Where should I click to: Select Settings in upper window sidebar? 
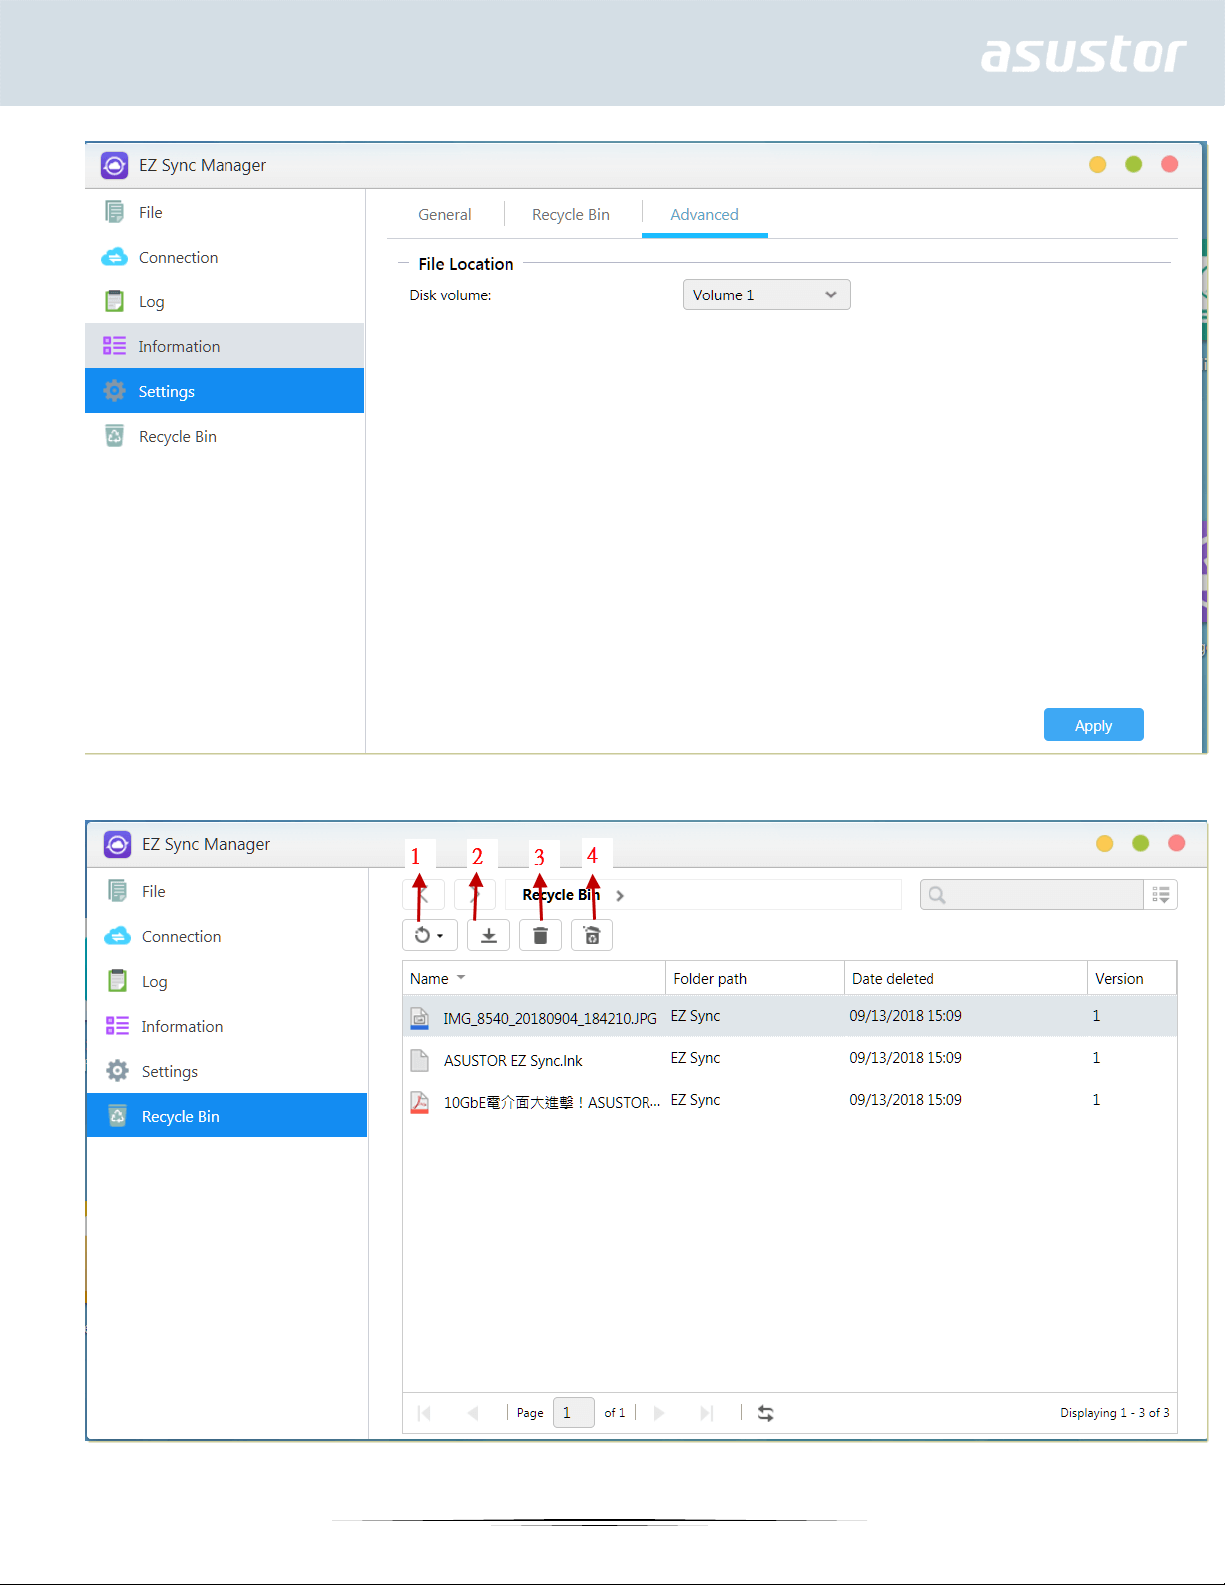[224, 391]
